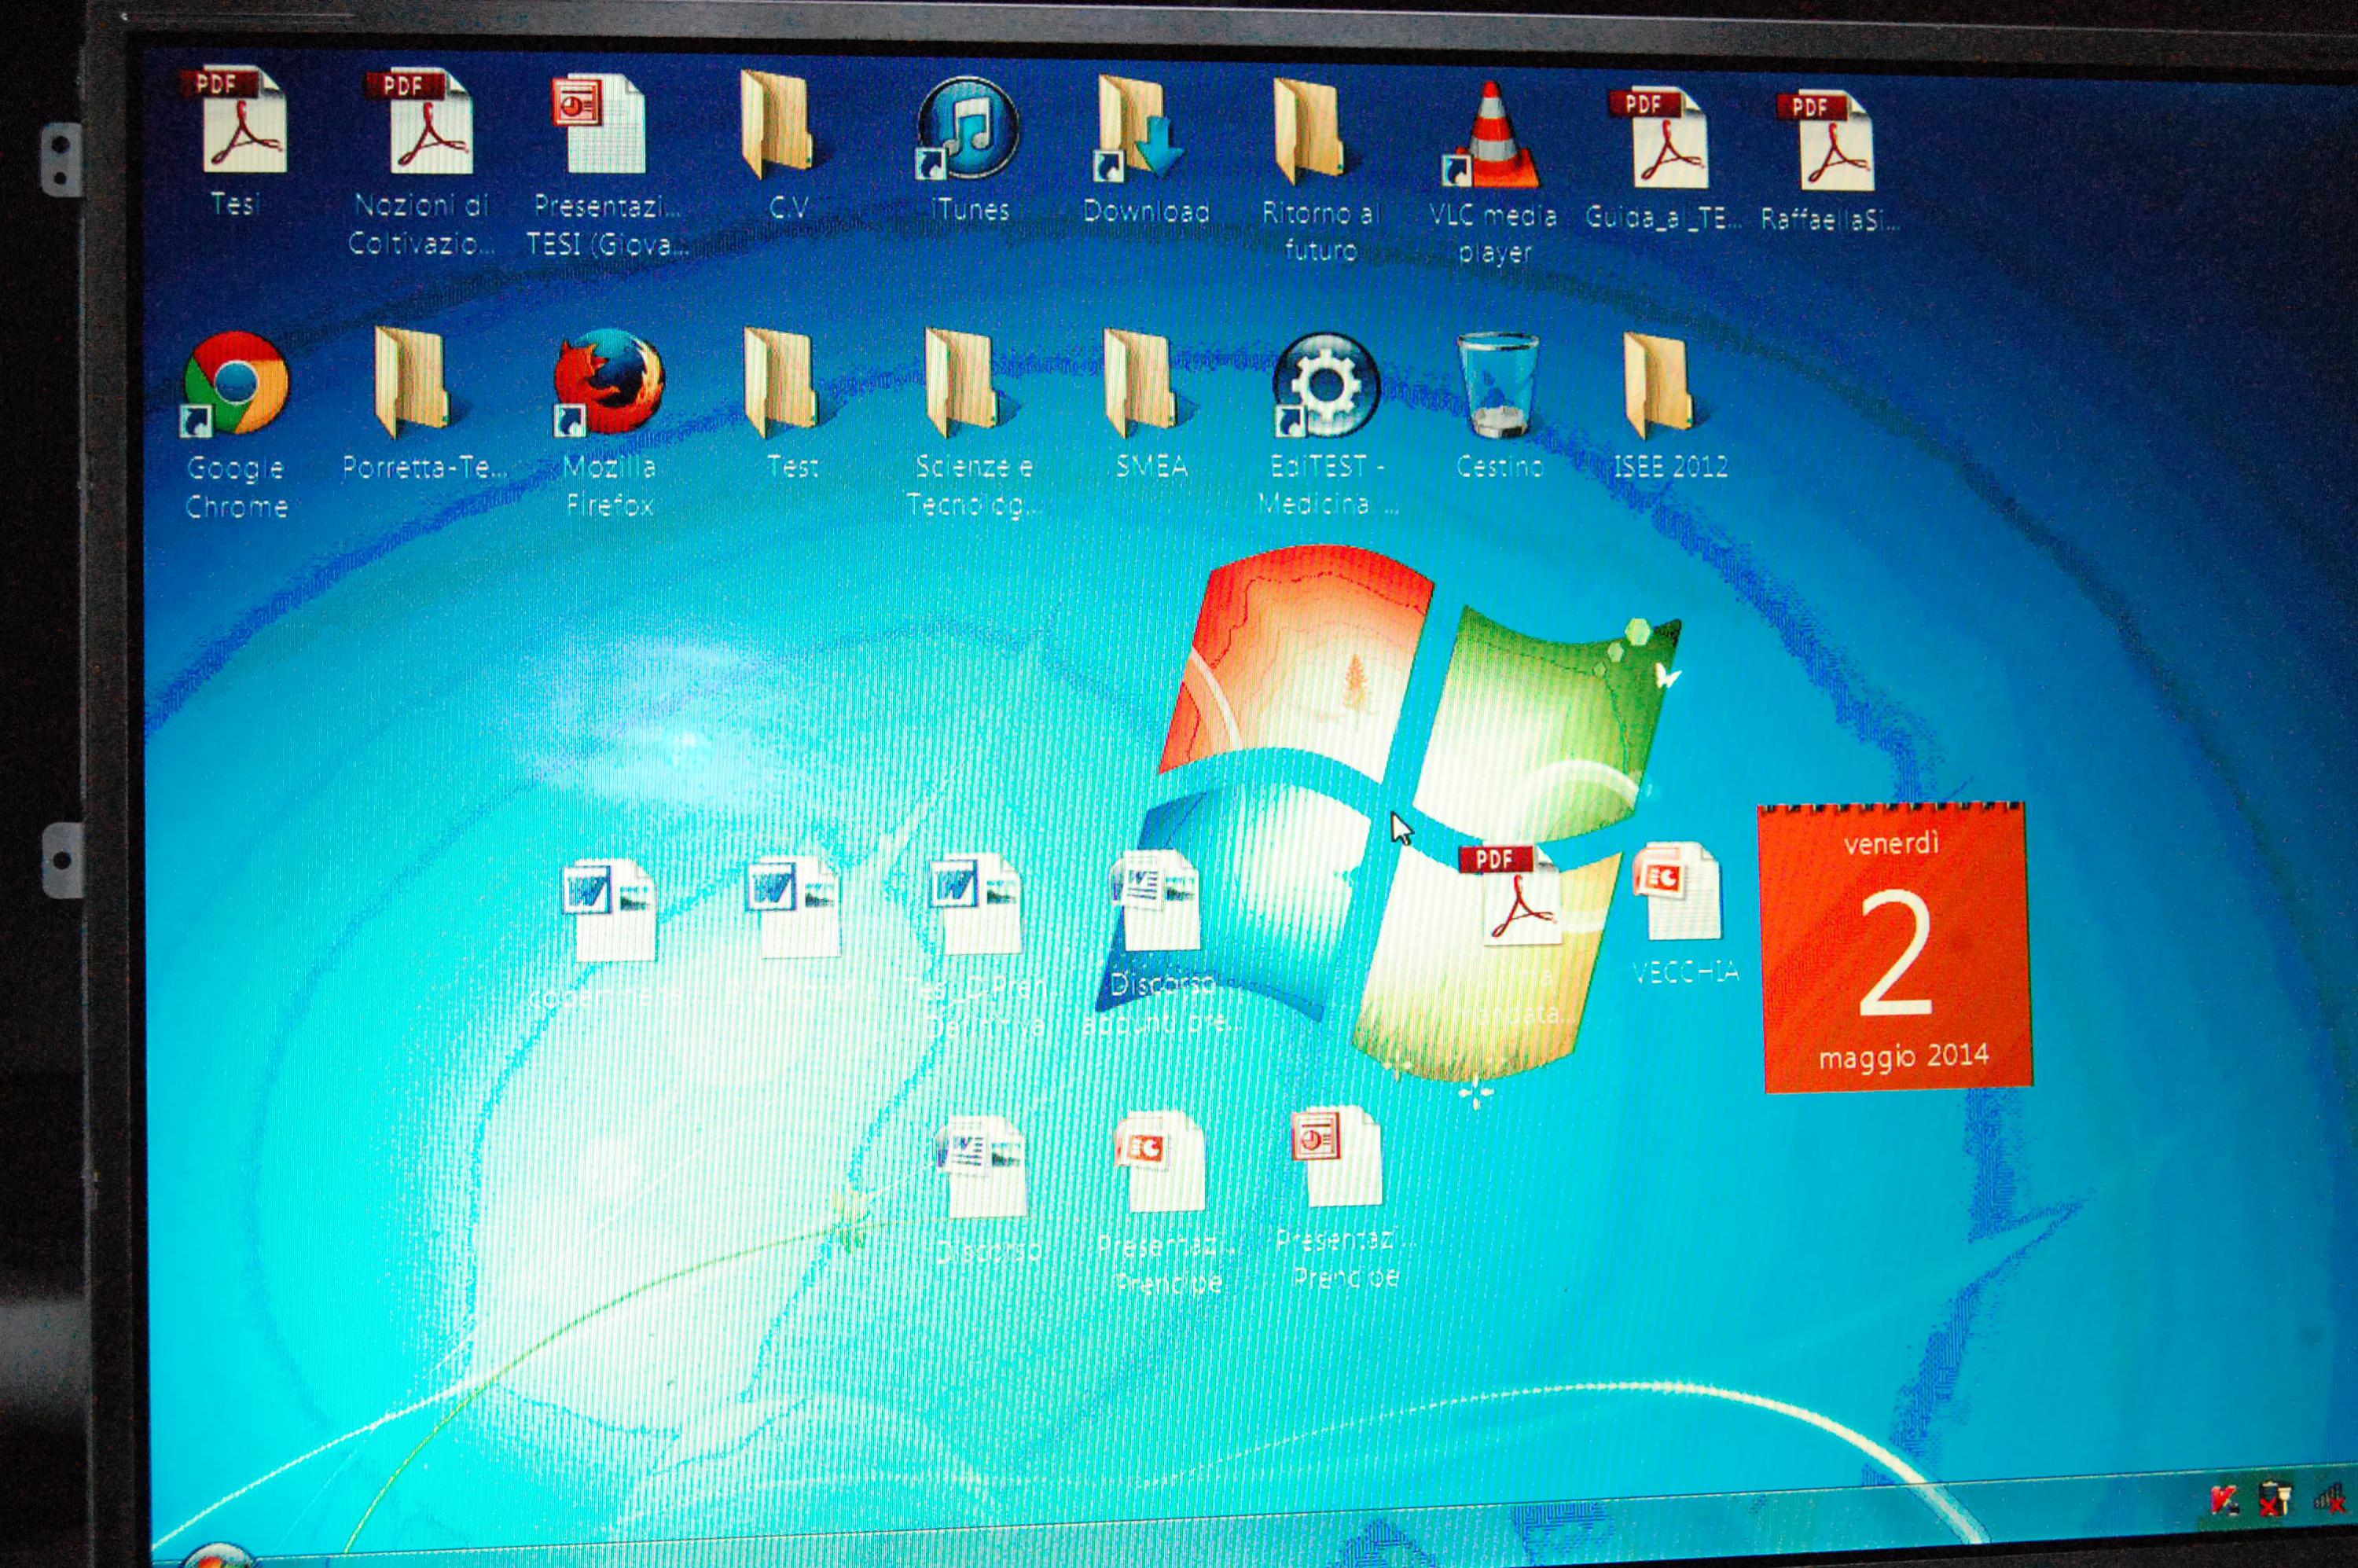This screenshot has height=1568, width=2358.
Task: Select the Nozioni di Coltivazione PDF
Action: [428, 126]
